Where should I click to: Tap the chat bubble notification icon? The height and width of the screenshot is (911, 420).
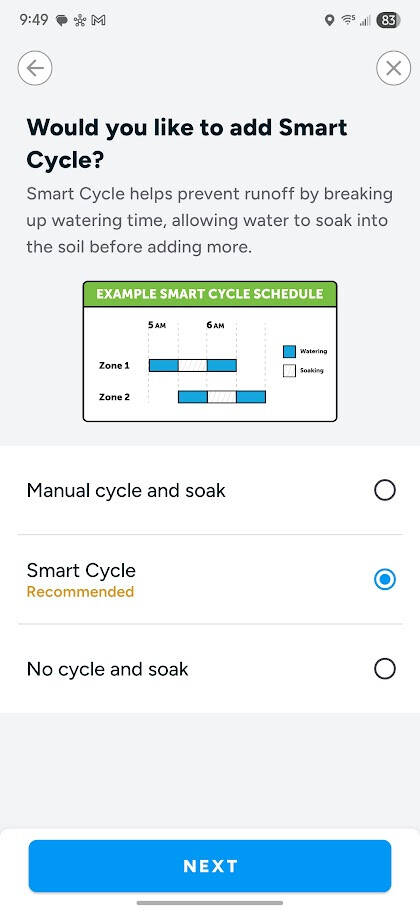(x=62, y=20)
